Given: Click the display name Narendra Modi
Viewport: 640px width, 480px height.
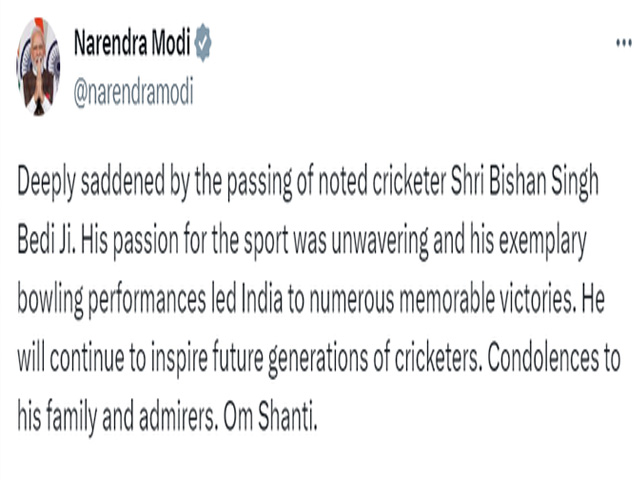Looking at the screenshot, I should point(132,43).
